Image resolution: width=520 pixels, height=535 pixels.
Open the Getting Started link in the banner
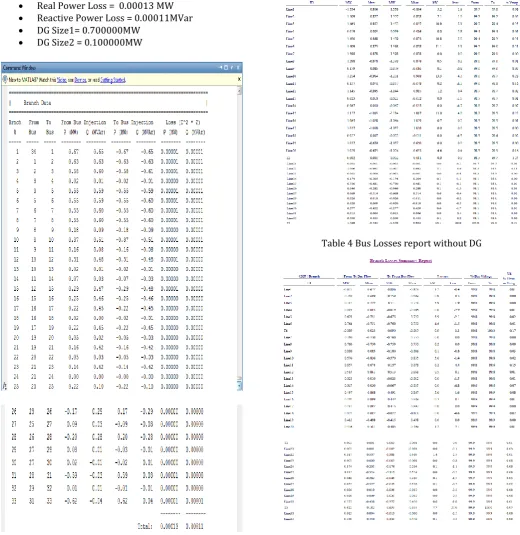pos(113,80)
